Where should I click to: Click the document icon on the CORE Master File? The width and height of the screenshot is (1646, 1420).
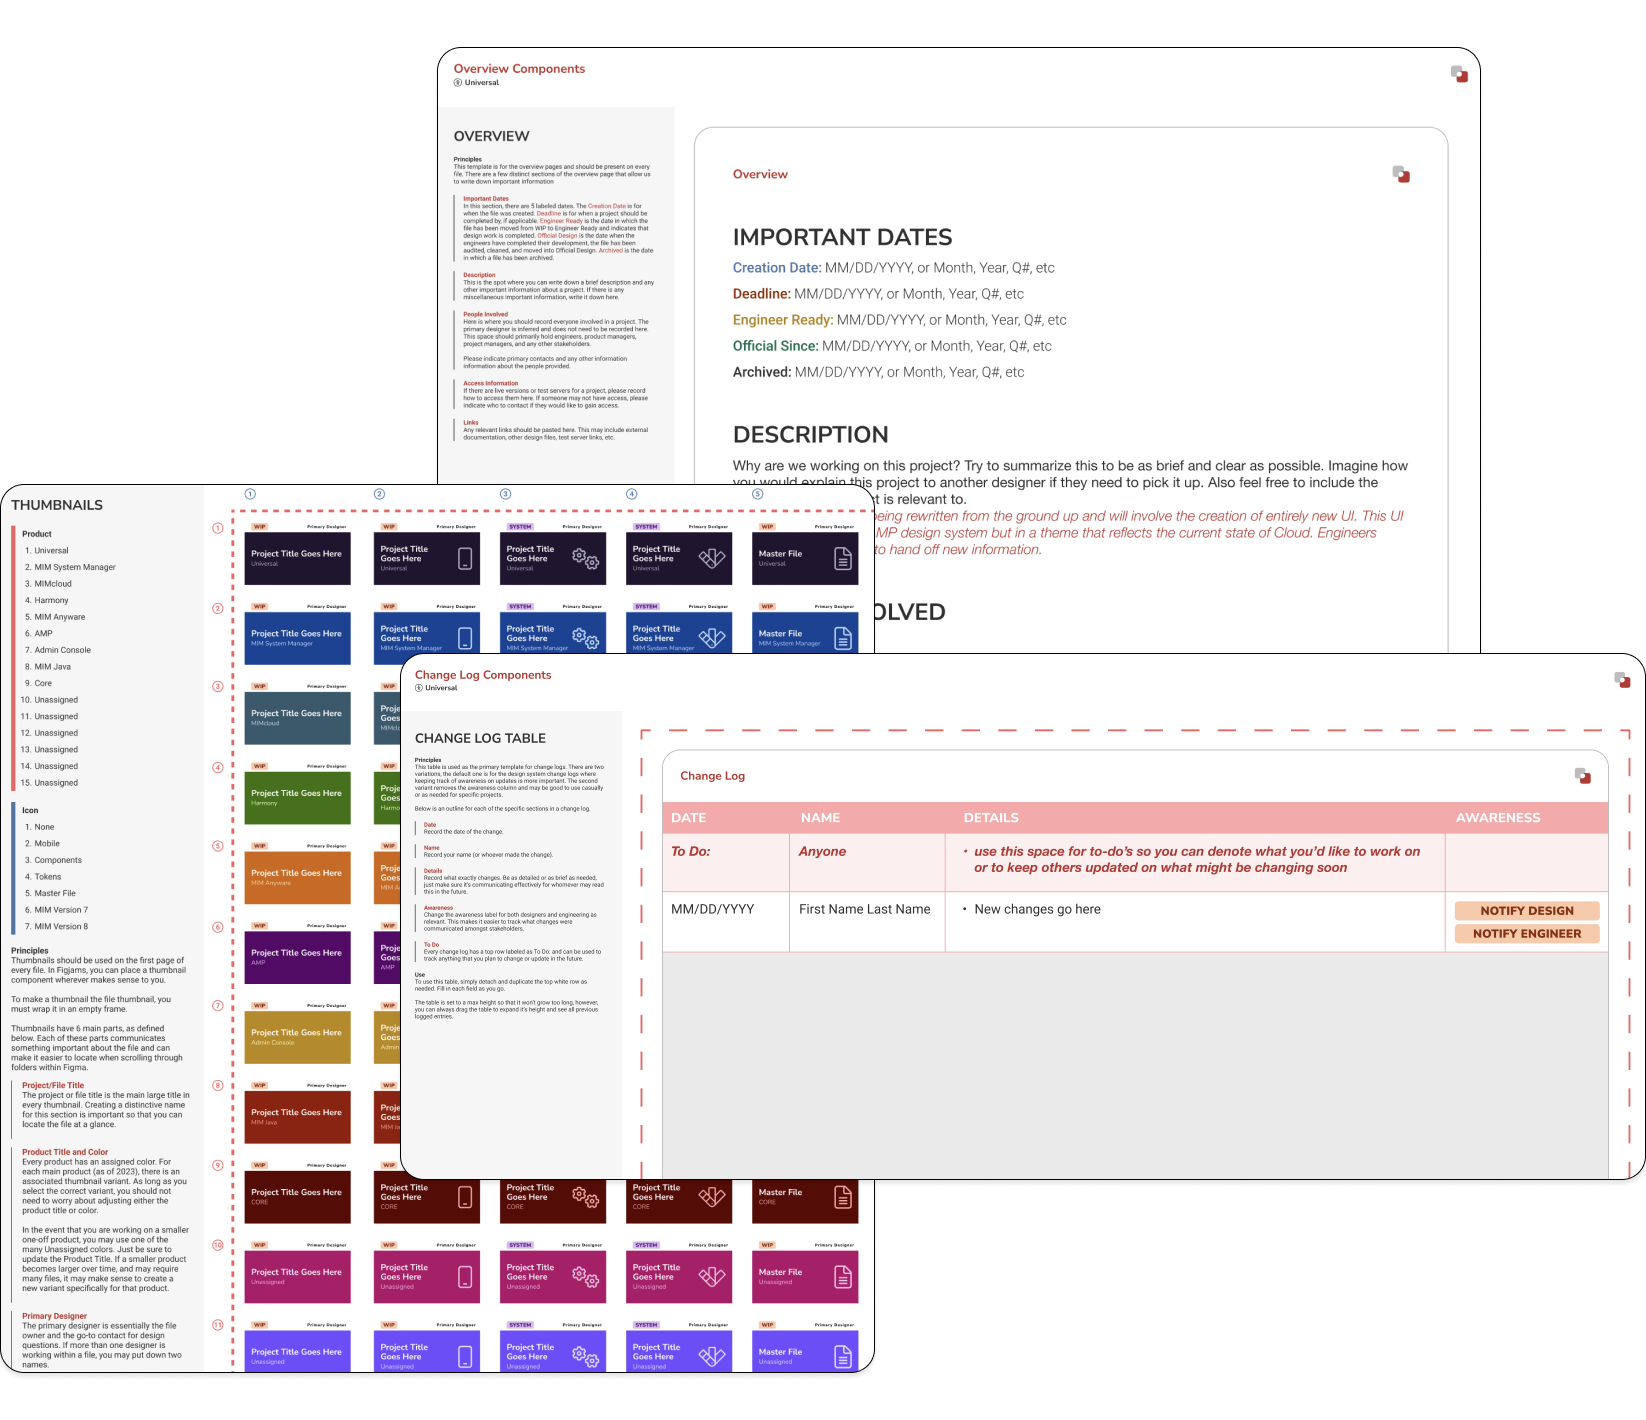pyautogui.click(x=843, y=1197)
